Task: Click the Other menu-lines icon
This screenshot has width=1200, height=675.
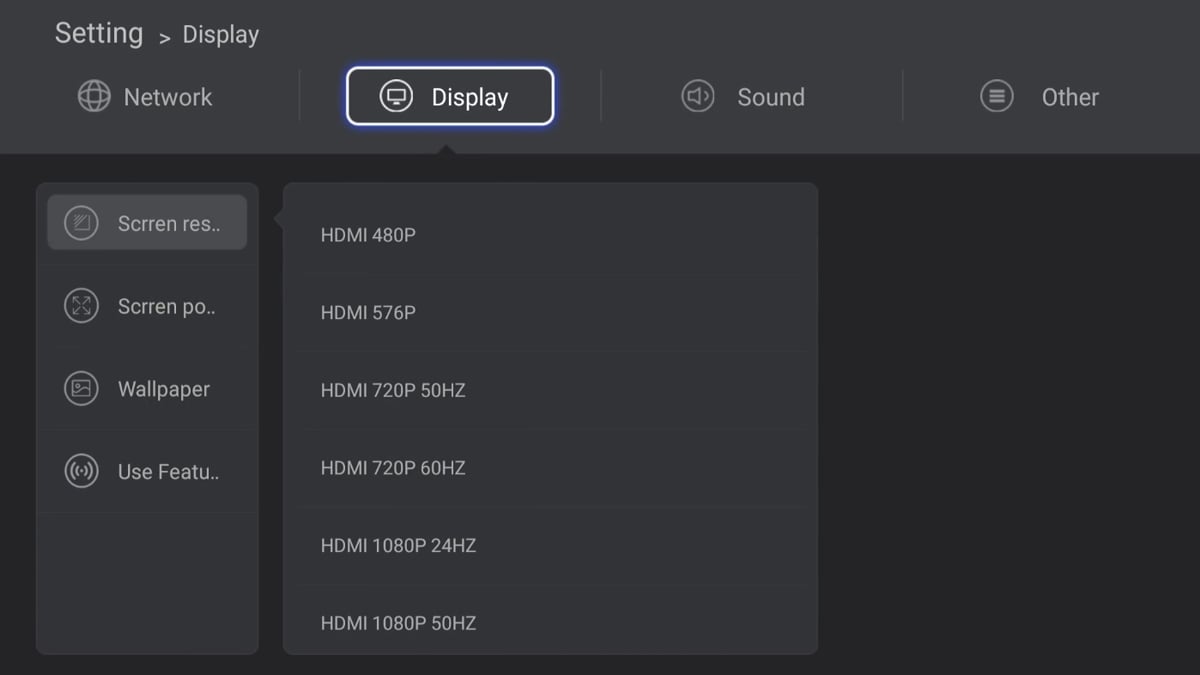Action: click(996, 97)
